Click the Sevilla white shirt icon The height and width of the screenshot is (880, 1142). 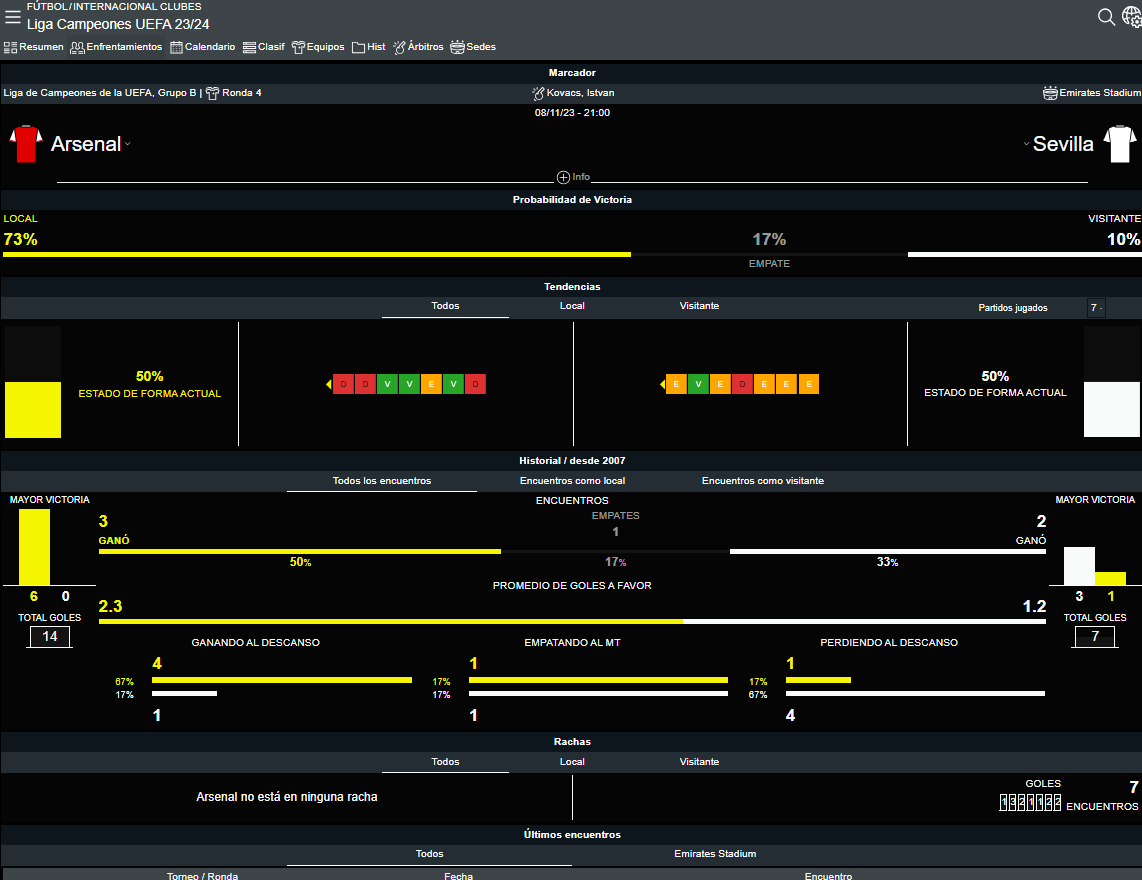(1118, 144)
